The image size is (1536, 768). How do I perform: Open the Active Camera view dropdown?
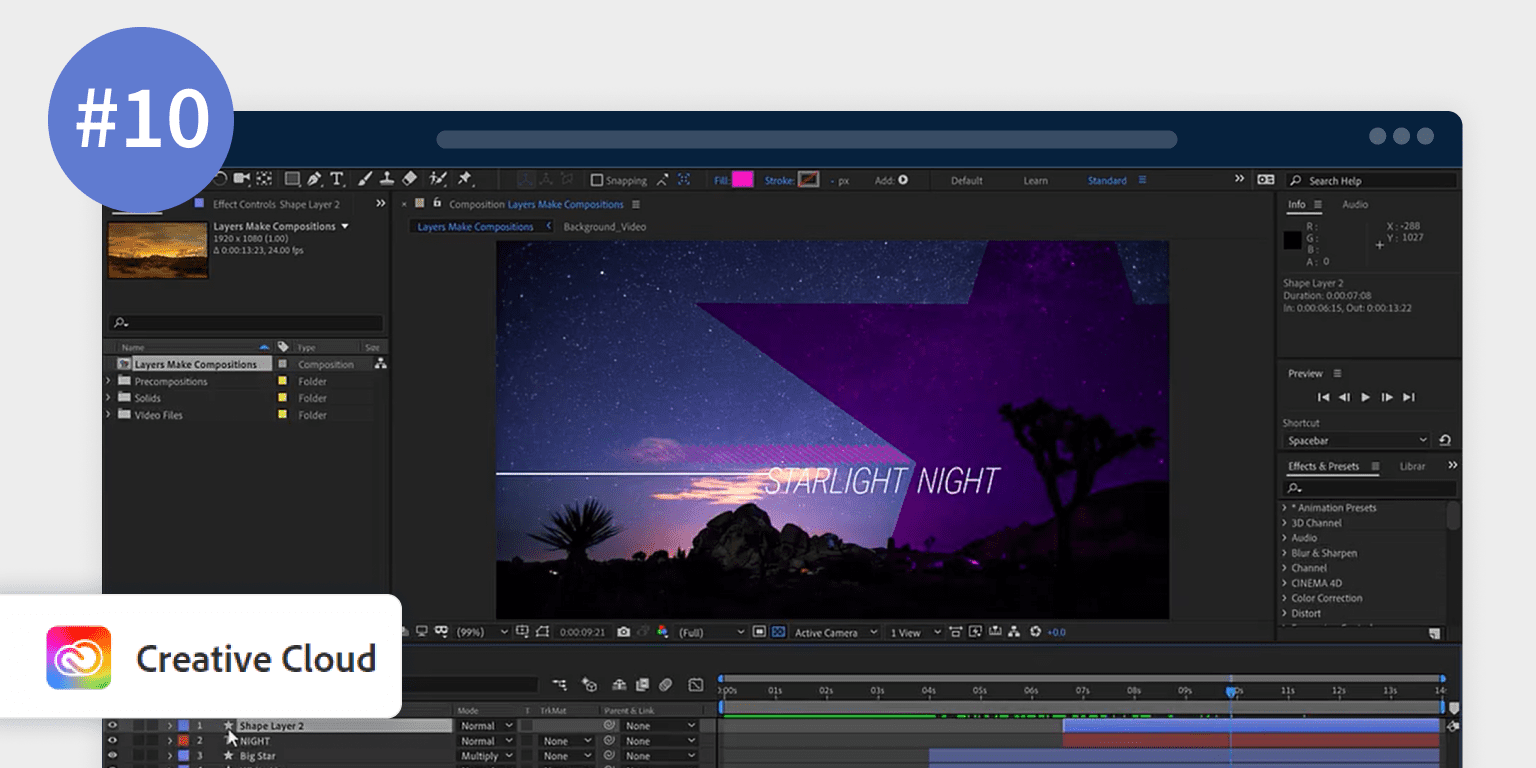coord(835,632)
